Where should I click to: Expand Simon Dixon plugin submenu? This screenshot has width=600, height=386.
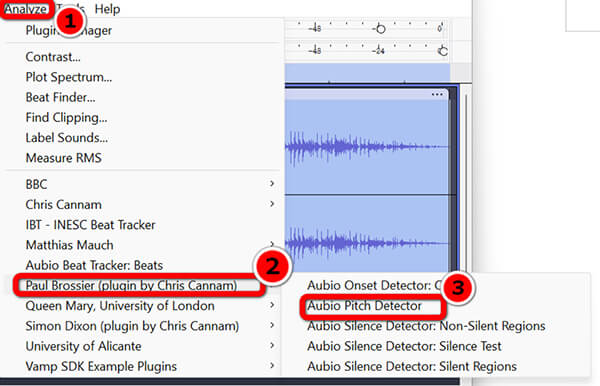click(x=142, y=326)
